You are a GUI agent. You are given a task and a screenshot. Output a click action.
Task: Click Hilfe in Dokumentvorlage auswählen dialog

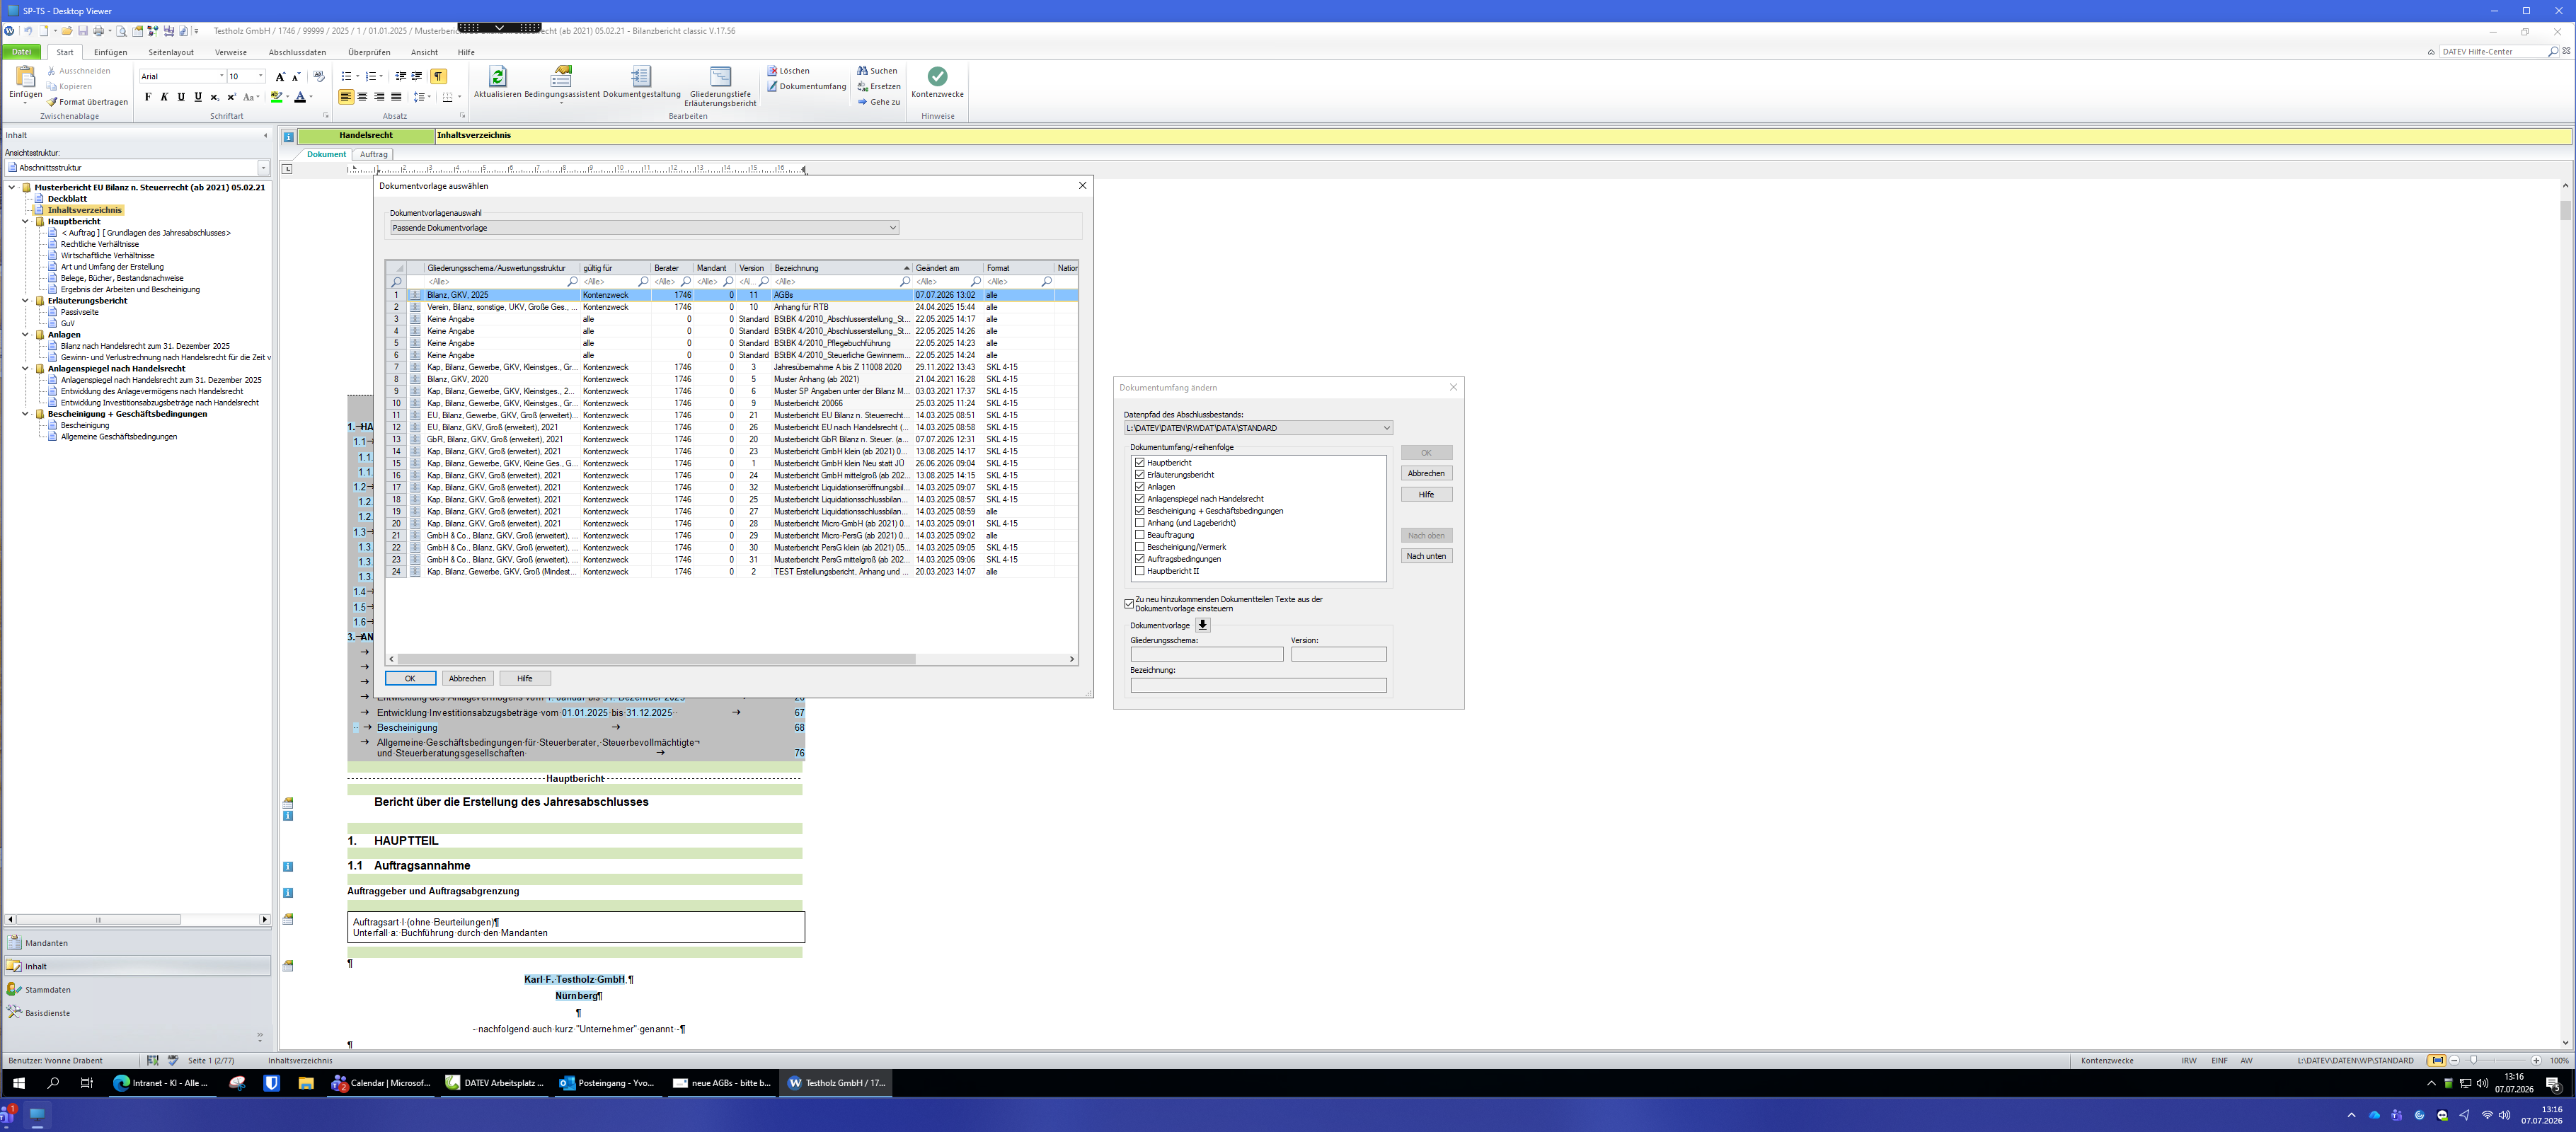click(525, 678)
